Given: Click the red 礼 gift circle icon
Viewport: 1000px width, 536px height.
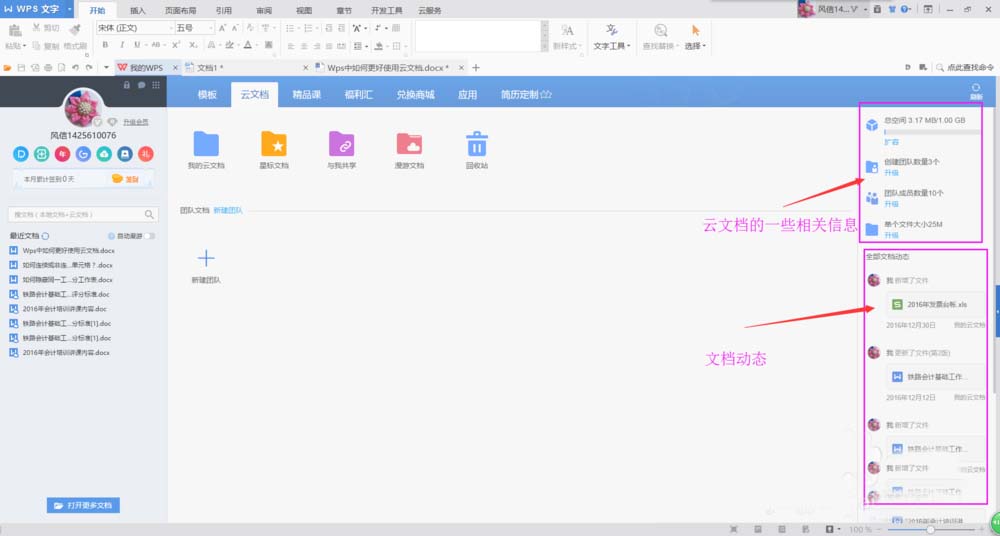Looking at the screenshot, I should pyautogui.click(x=146, y=154).
